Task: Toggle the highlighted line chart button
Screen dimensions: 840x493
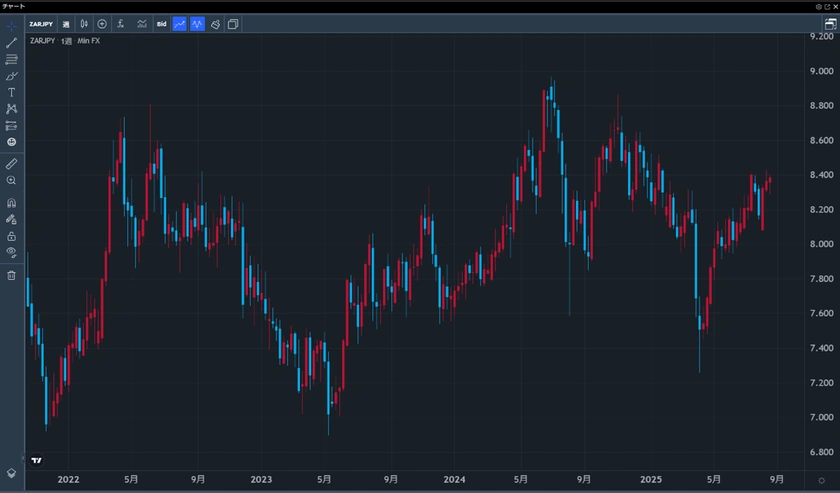Action: [179, 24]
